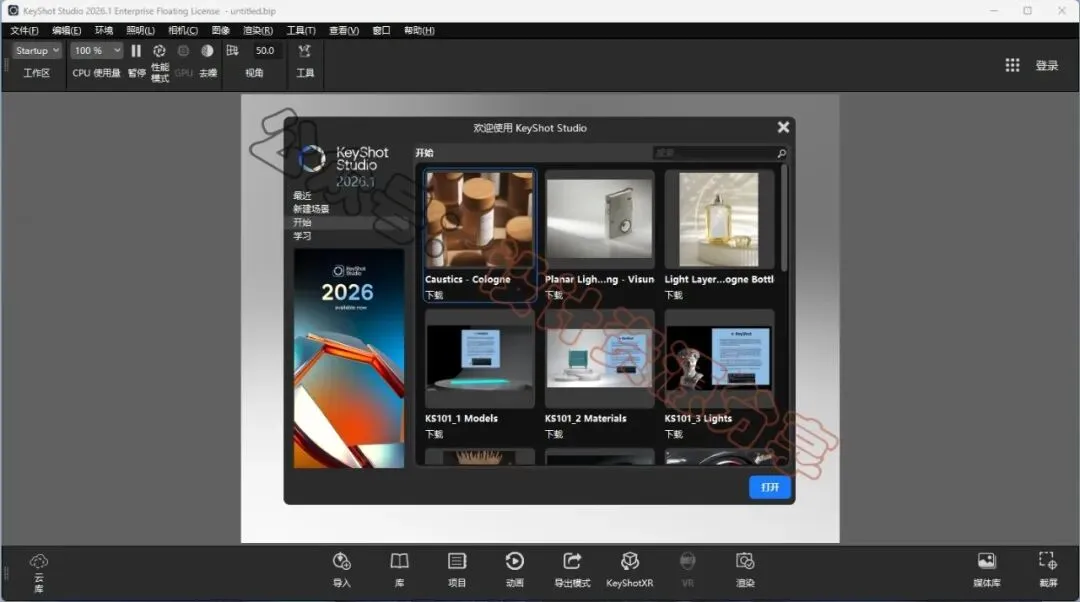Click the 登录 login link
This screenshot has height=602, width=1080.
click(x=1046, y=65)
